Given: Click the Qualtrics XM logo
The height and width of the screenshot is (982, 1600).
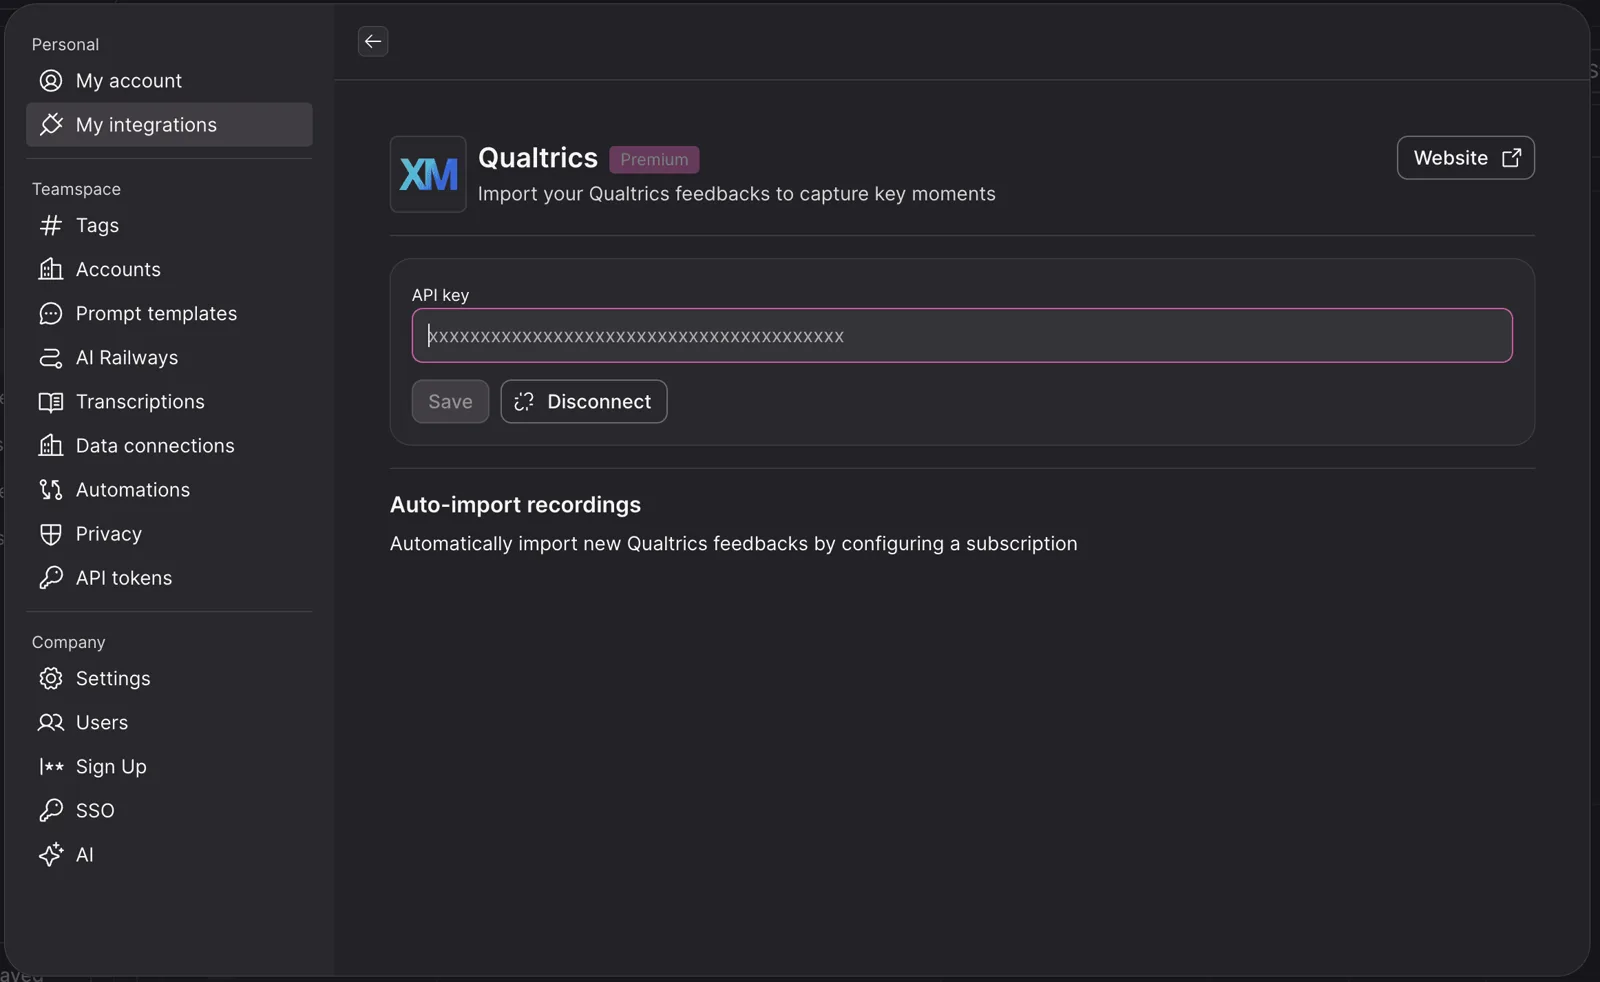Looking at the screenshot, I should 428,174.
